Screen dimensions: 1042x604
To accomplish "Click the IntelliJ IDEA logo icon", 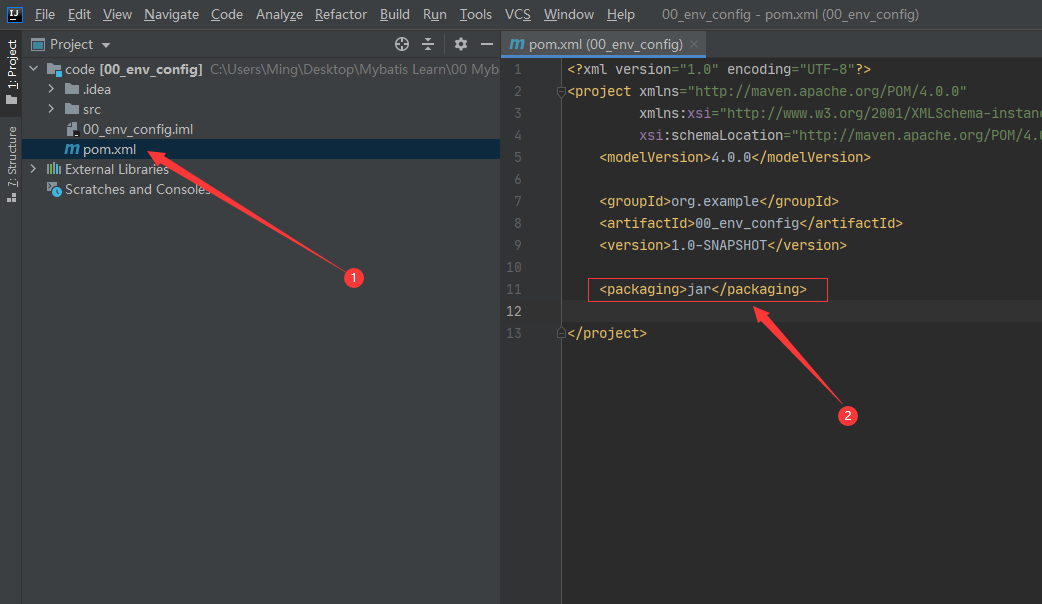I will click(14, 14).
